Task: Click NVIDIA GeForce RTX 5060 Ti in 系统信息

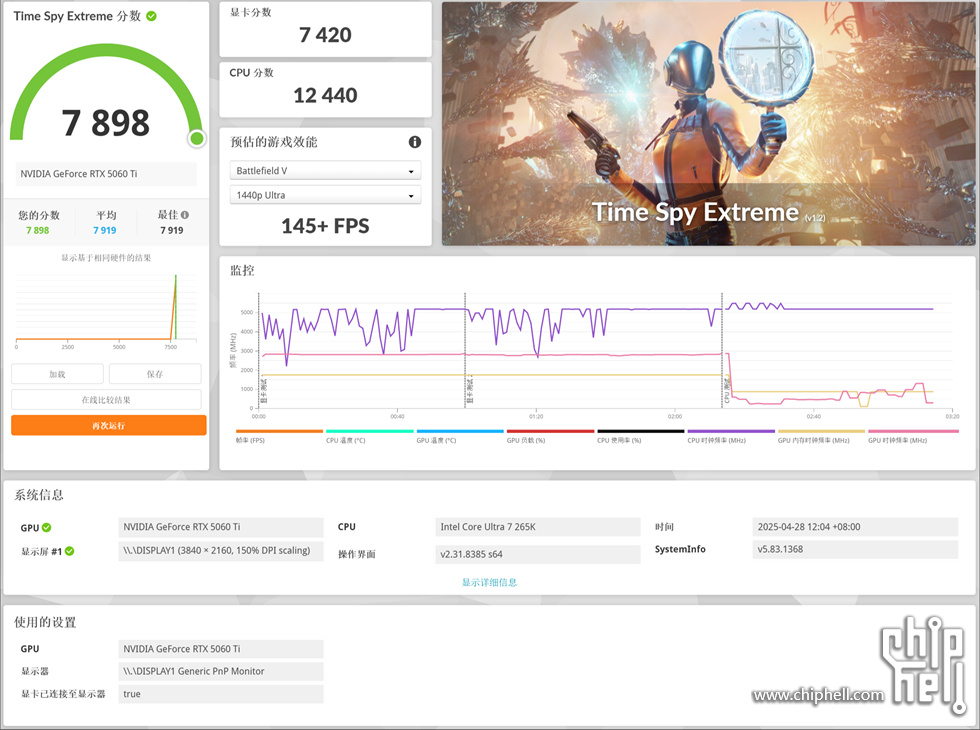Action: pyautogui.click(x=221, y=527)
